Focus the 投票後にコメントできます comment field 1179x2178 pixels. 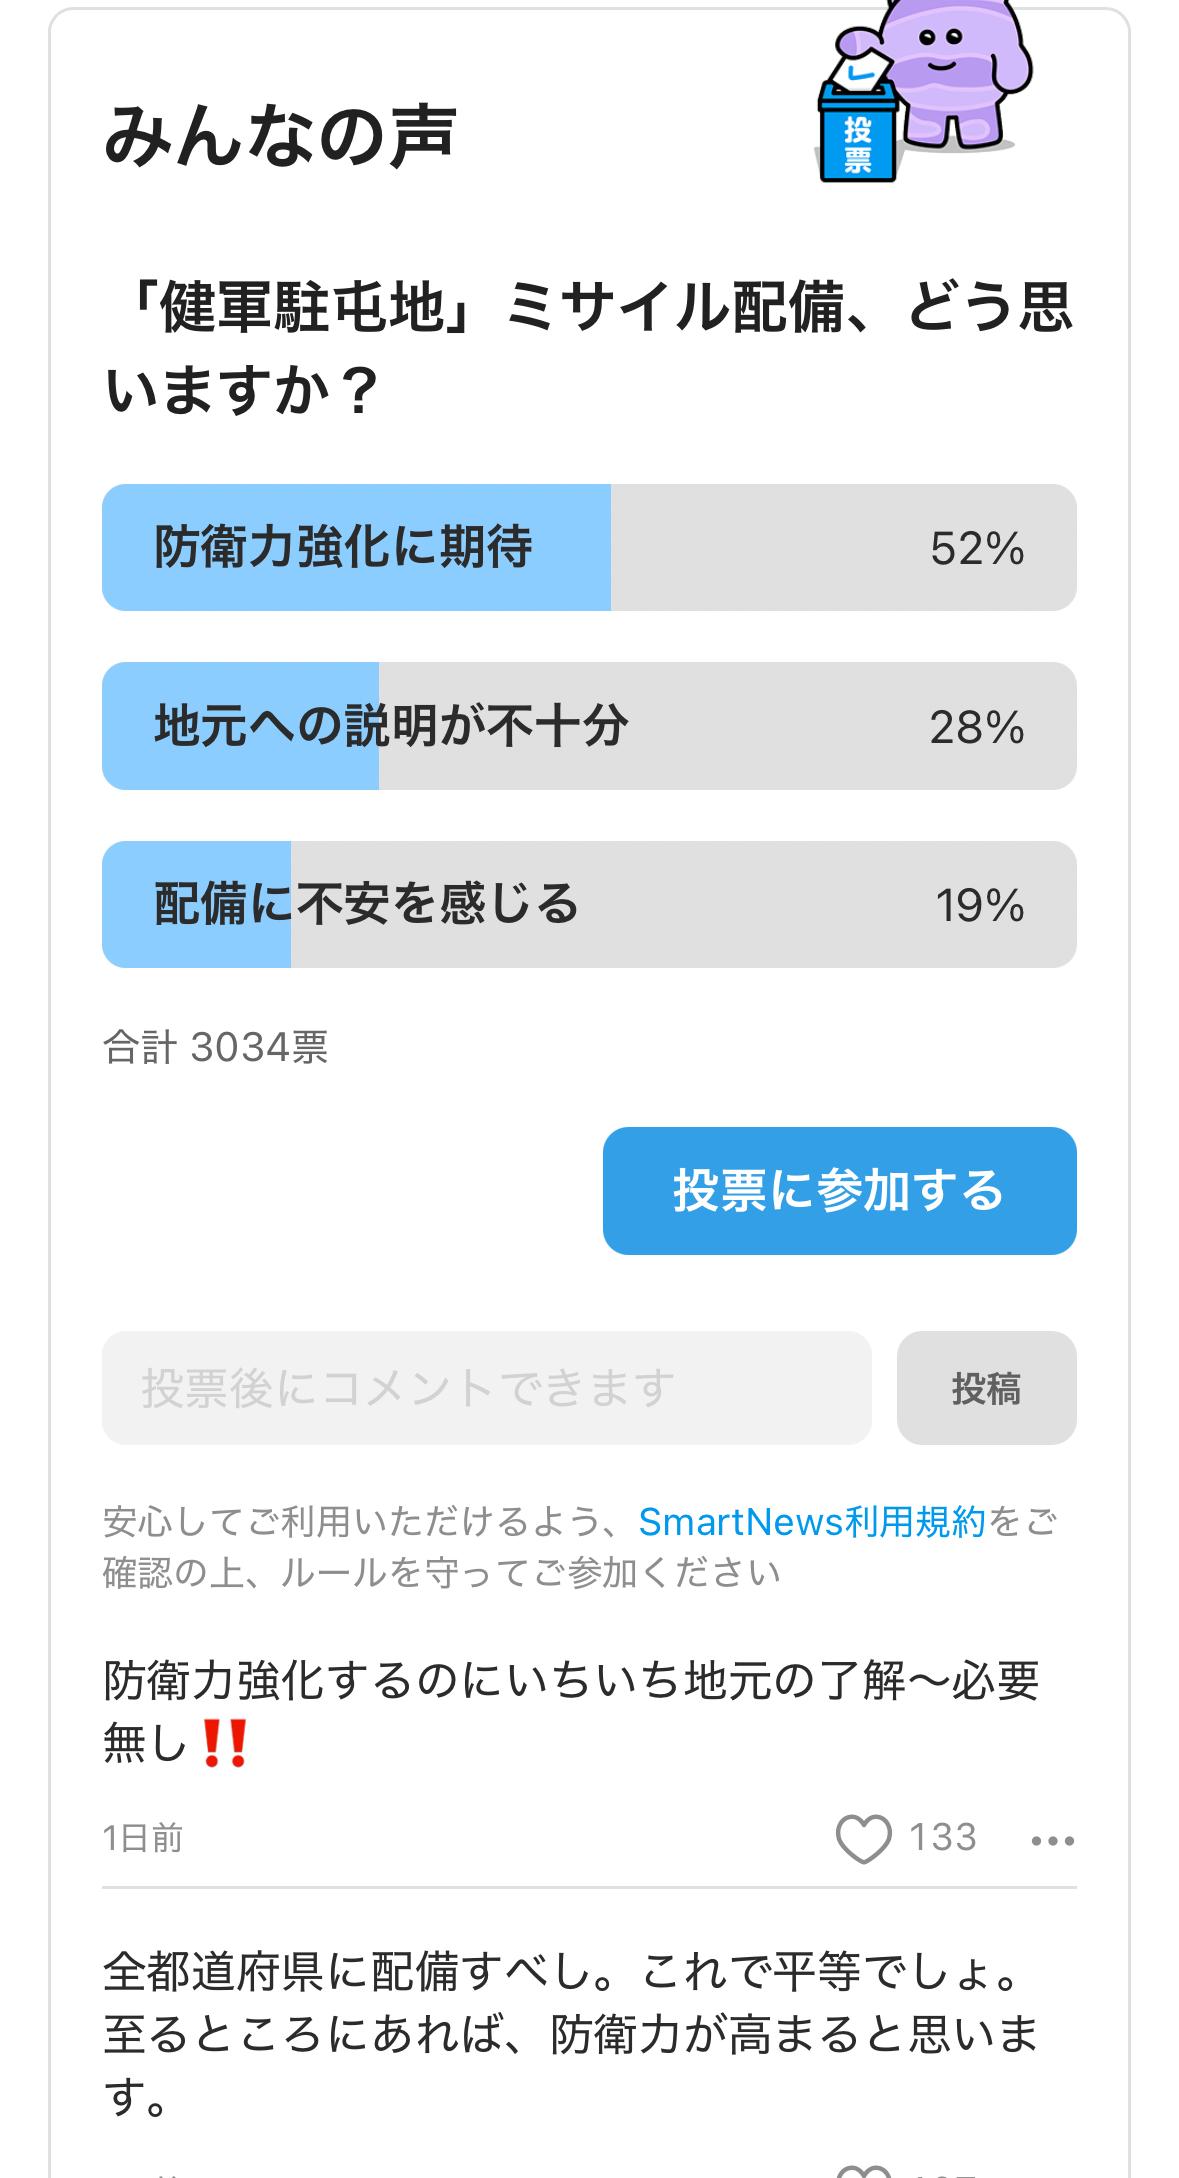[x=486, y=1388]
